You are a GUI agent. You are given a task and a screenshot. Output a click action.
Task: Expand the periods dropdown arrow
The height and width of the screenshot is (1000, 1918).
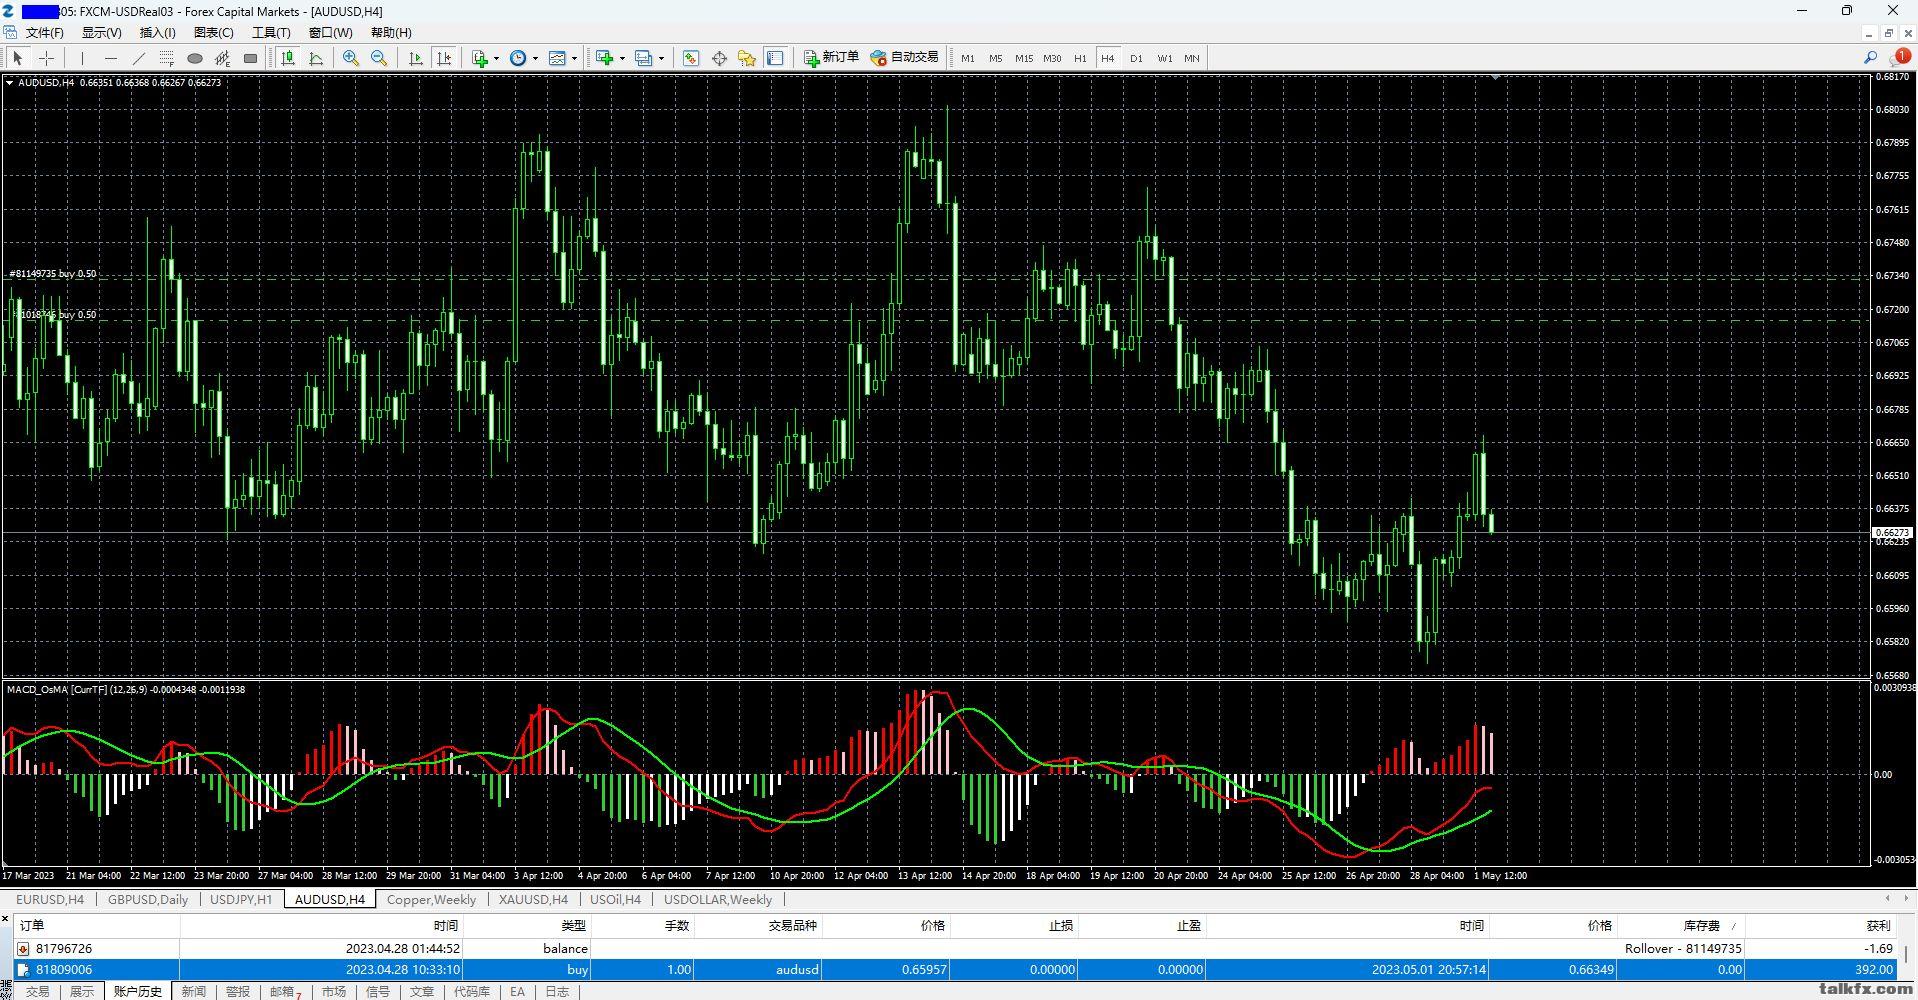(x=535, y=58)
